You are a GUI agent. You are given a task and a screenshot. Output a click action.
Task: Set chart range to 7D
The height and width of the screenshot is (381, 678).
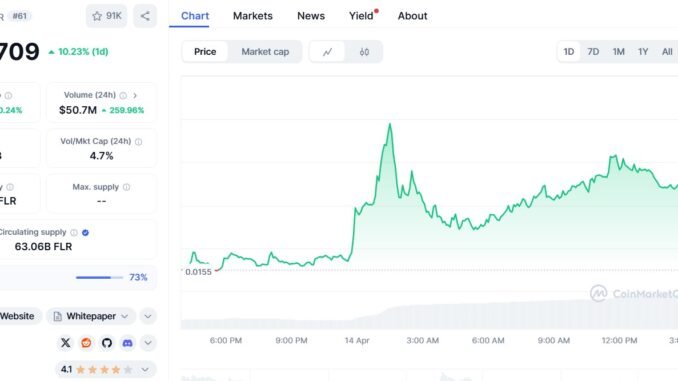pyautogui.click(x=593, y=52)
